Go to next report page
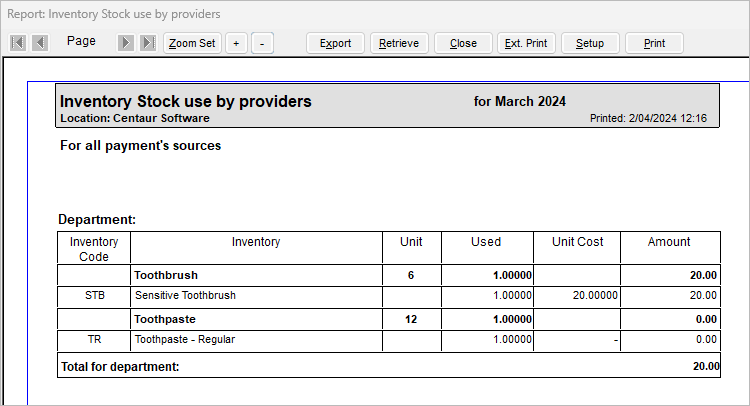750x406 pixels. tap(126, 43)
